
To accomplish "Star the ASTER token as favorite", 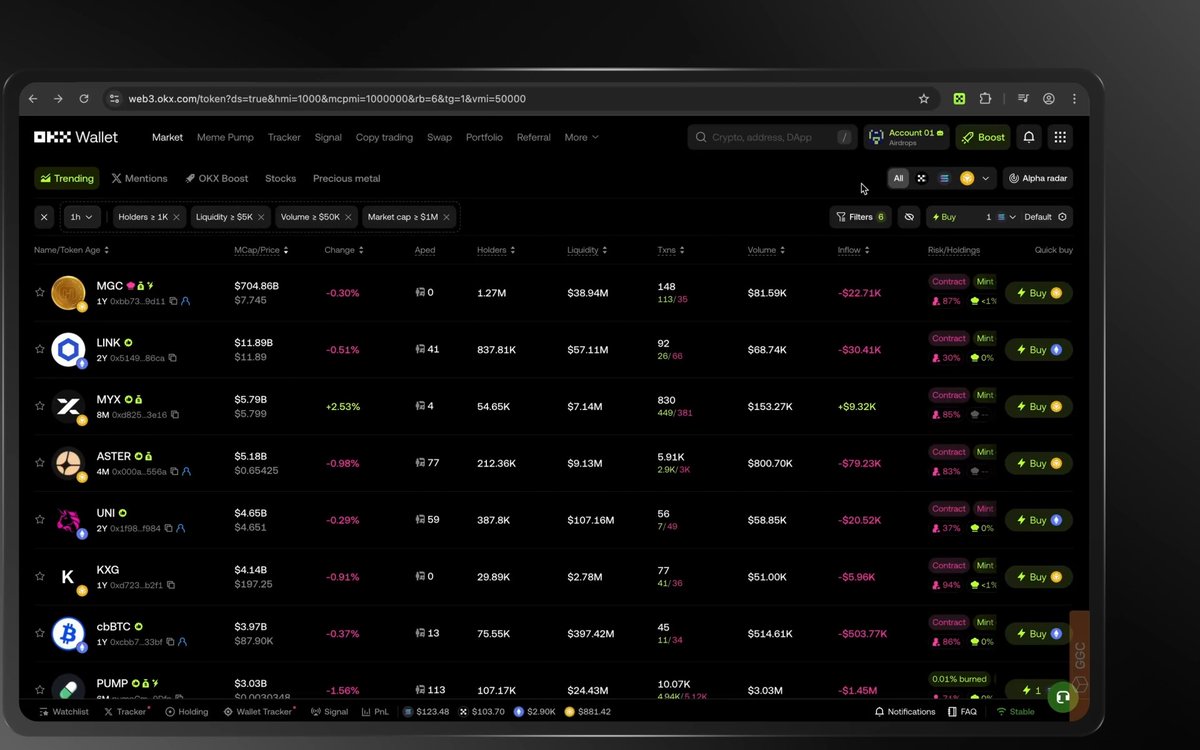I will pos(40,463).
